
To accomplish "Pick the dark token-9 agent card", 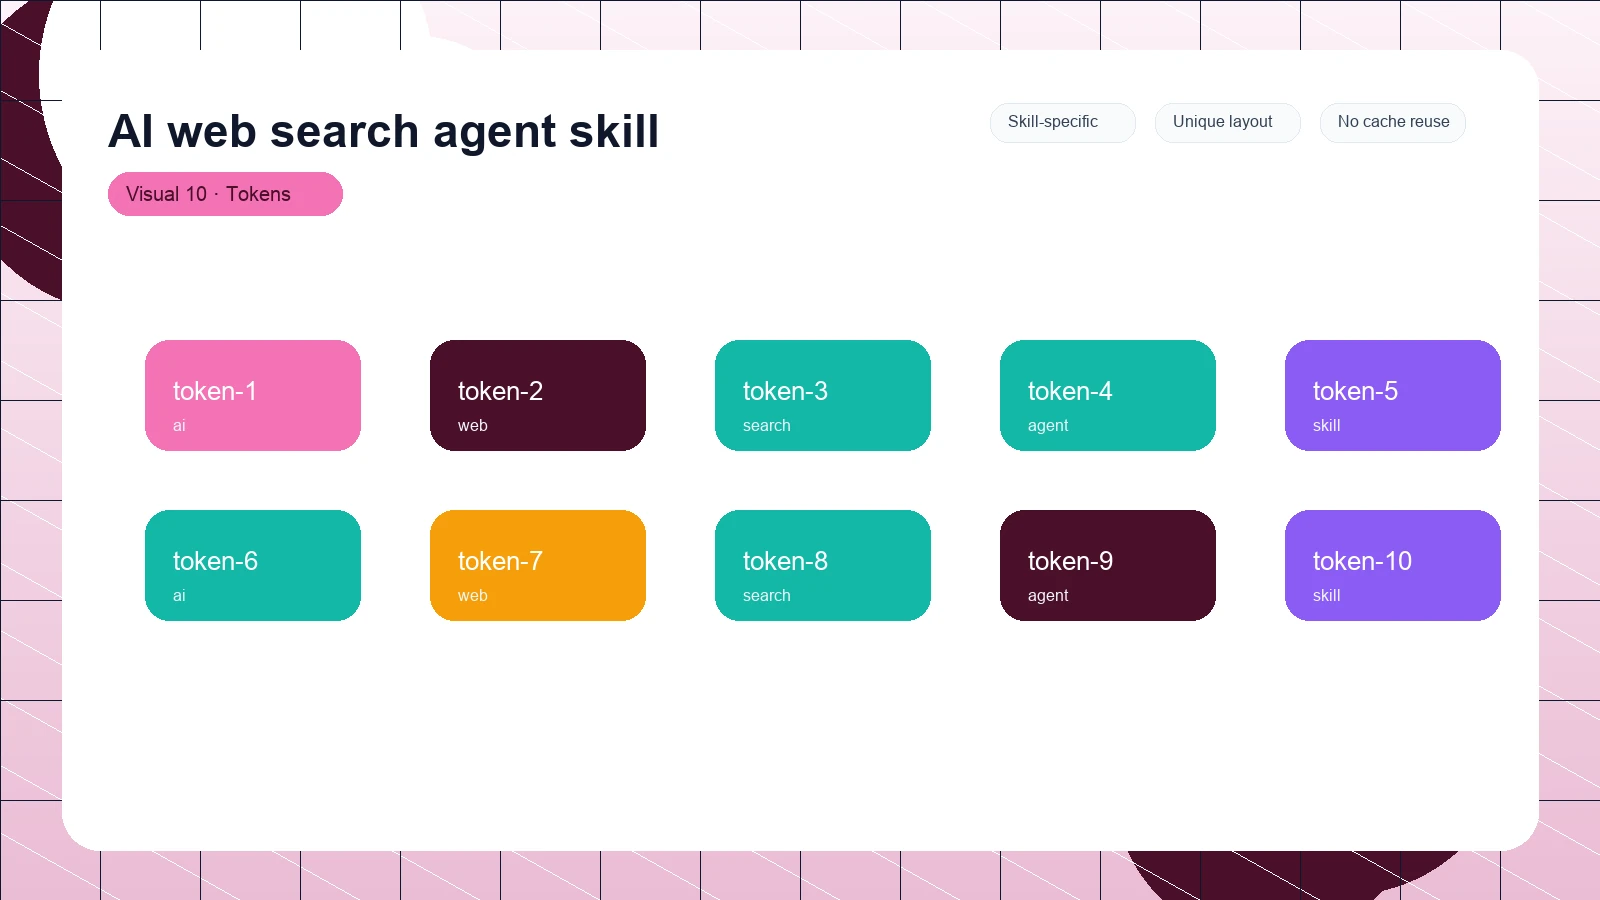I will click(1108, 565).
